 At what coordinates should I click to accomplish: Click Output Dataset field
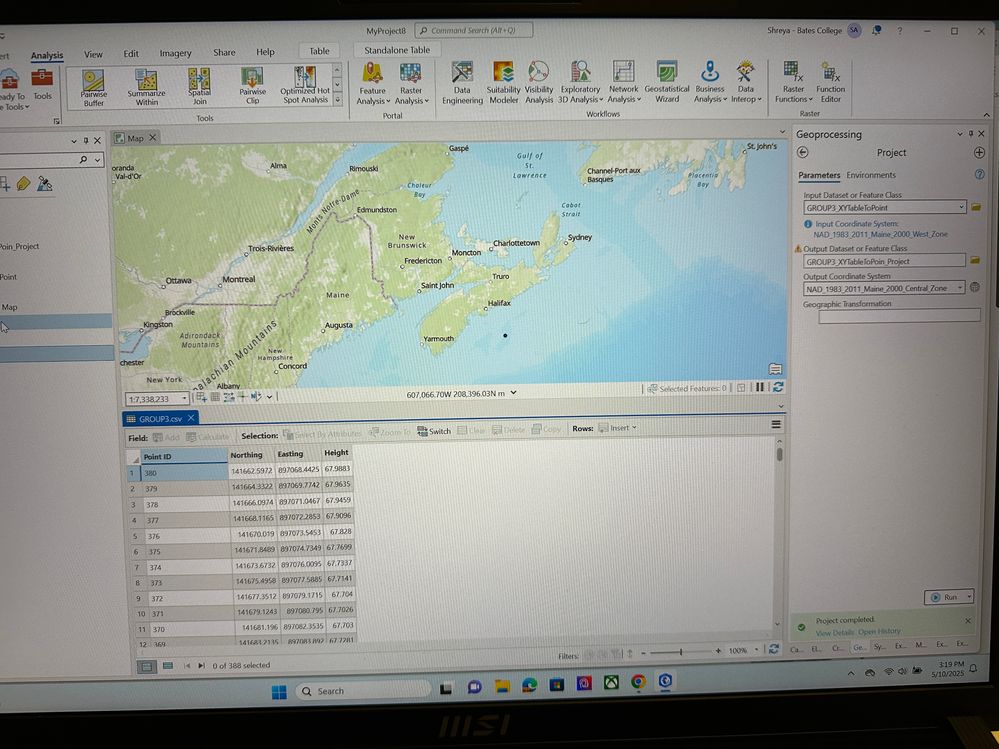884,261
